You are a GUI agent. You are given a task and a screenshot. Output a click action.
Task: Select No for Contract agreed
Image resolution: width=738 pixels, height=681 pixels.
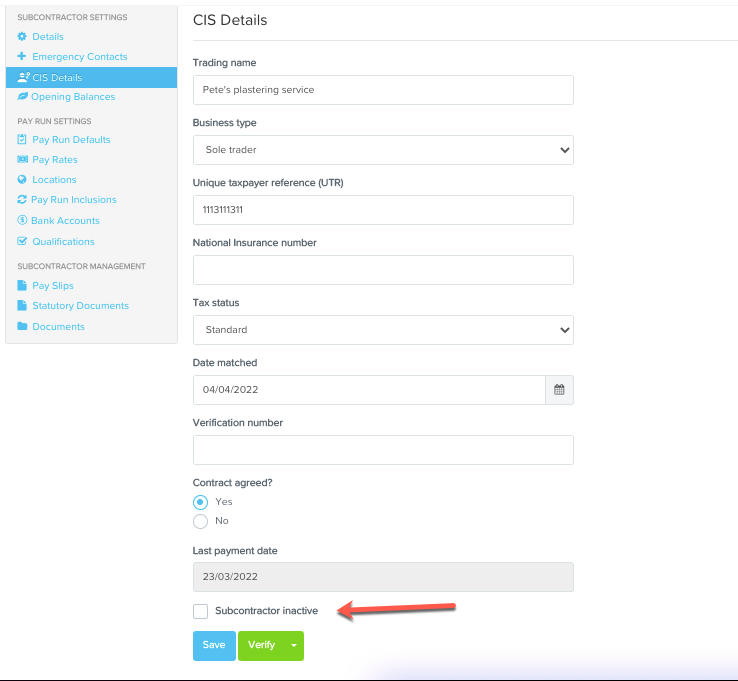(x=201, y=521)
